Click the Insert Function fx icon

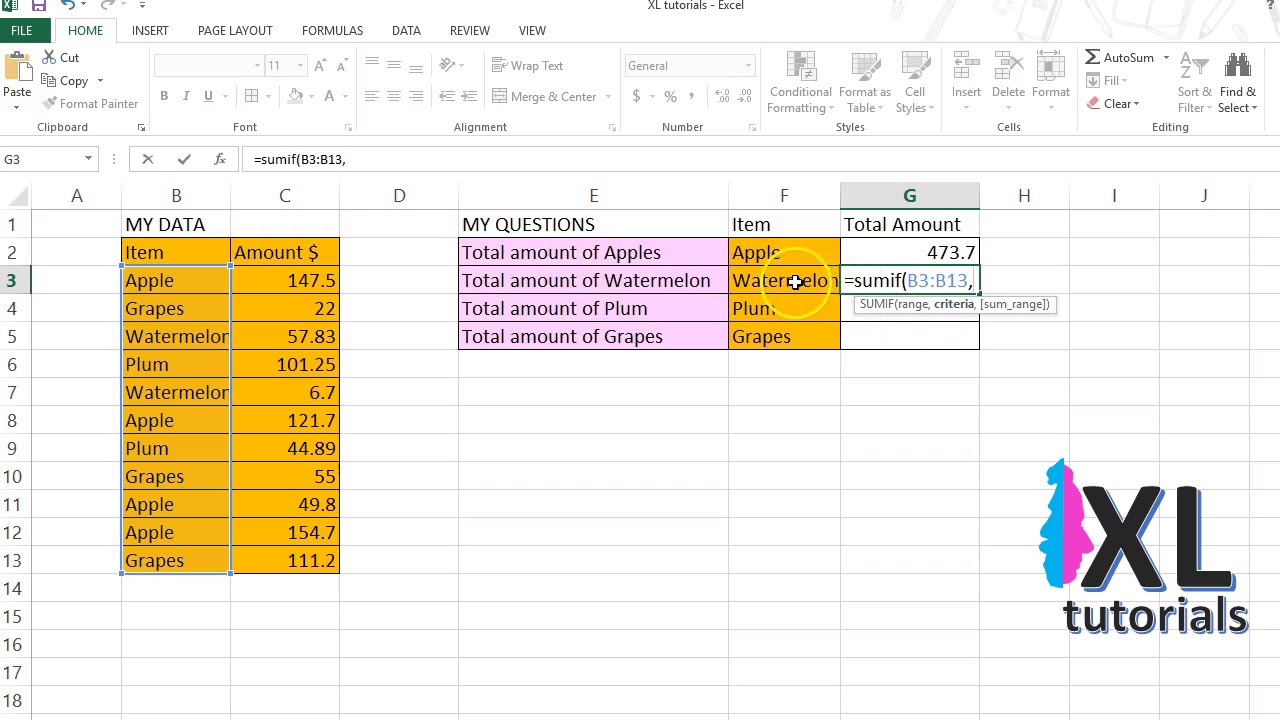pyautogui.click(x=220, y=159)
